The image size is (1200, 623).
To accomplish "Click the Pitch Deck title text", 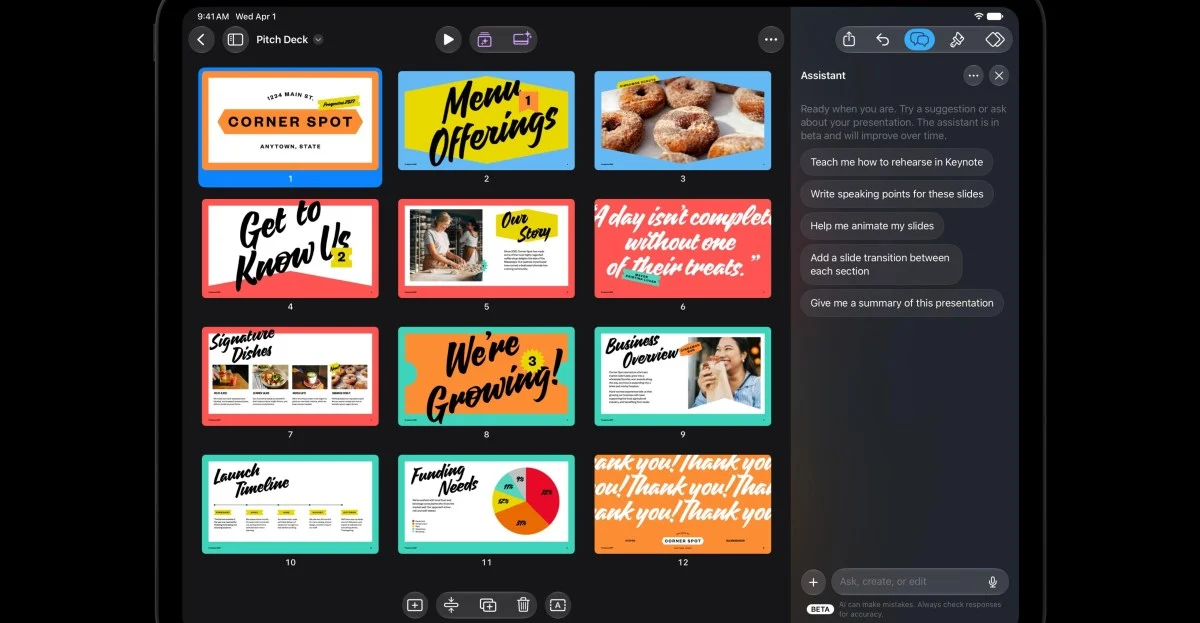I will [x=282, y=40].
